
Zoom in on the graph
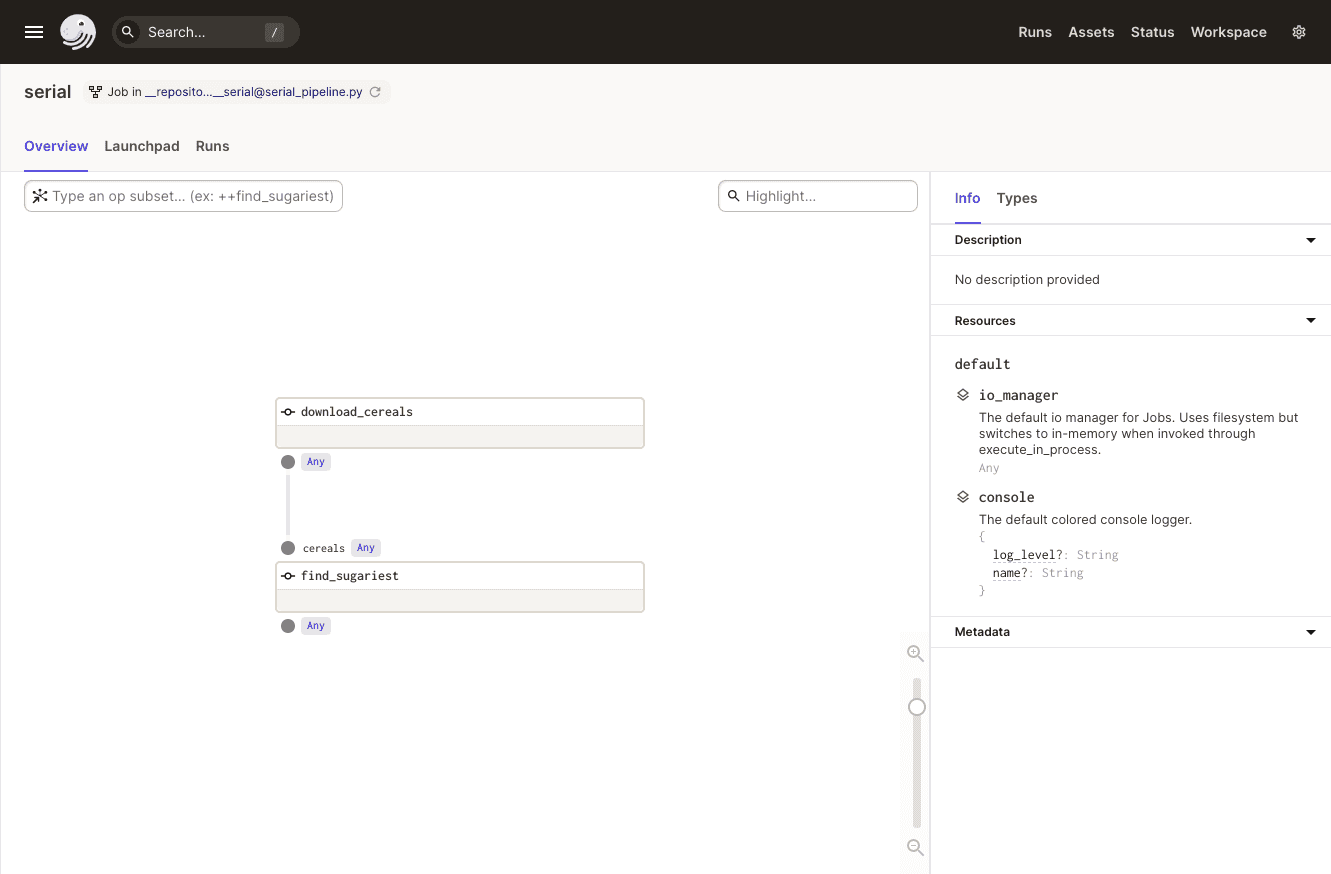pyautogui.click(x=915, y=653)
